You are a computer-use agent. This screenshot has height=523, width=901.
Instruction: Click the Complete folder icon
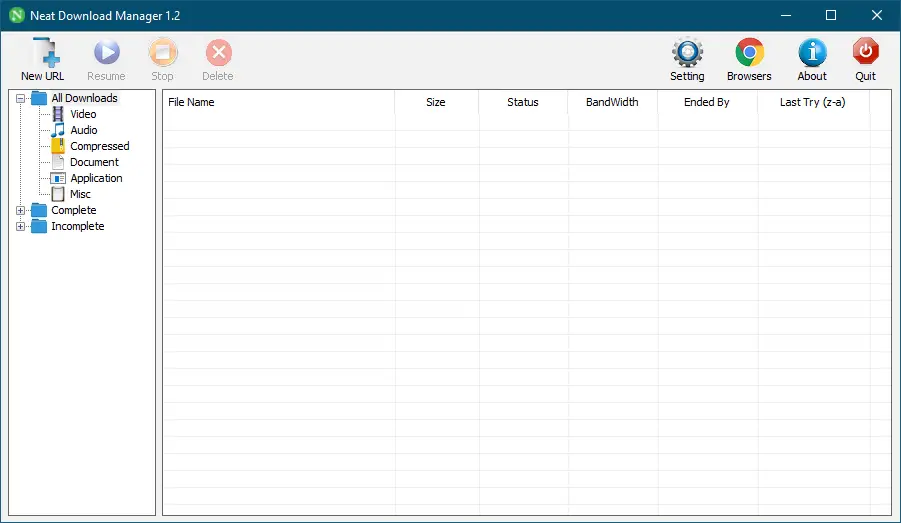click(39, 210)
